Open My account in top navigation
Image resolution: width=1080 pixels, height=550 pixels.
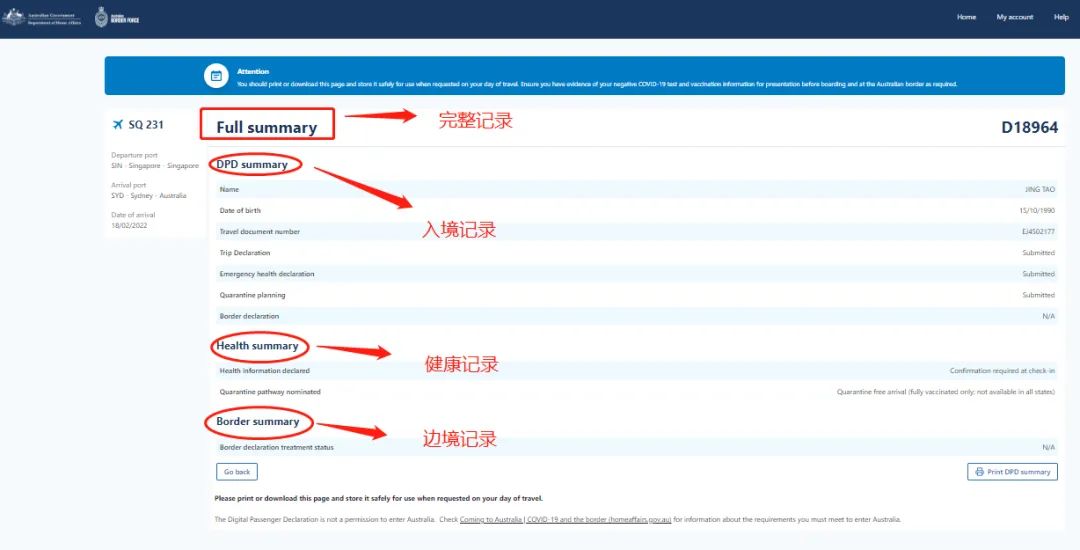(x=1014, y=17)
